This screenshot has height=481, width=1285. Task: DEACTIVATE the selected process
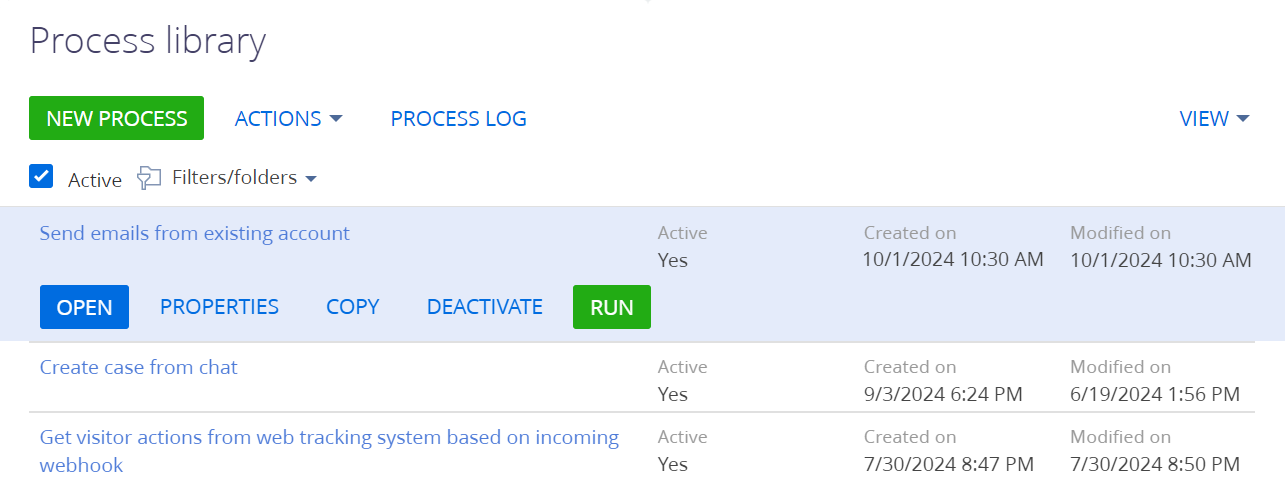click(x=485, y=307)
